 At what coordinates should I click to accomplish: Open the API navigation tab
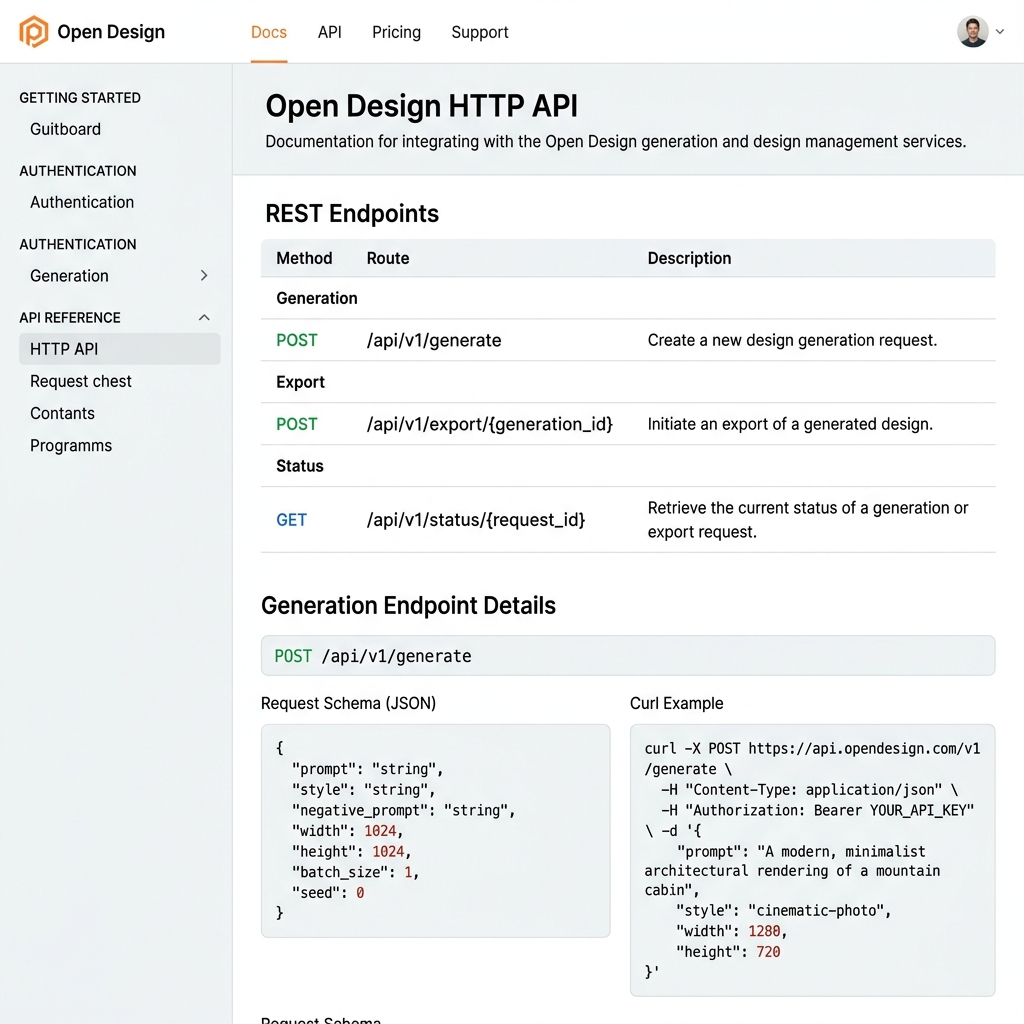[329, 32]
